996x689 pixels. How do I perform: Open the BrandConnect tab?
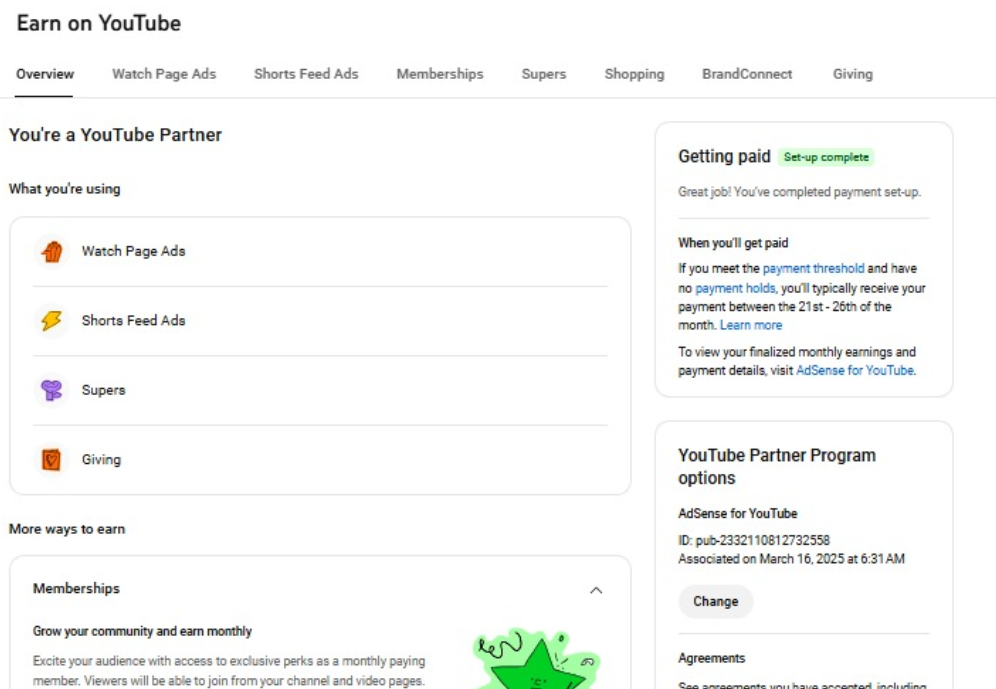pyautogui.click(x=747, y=74)
